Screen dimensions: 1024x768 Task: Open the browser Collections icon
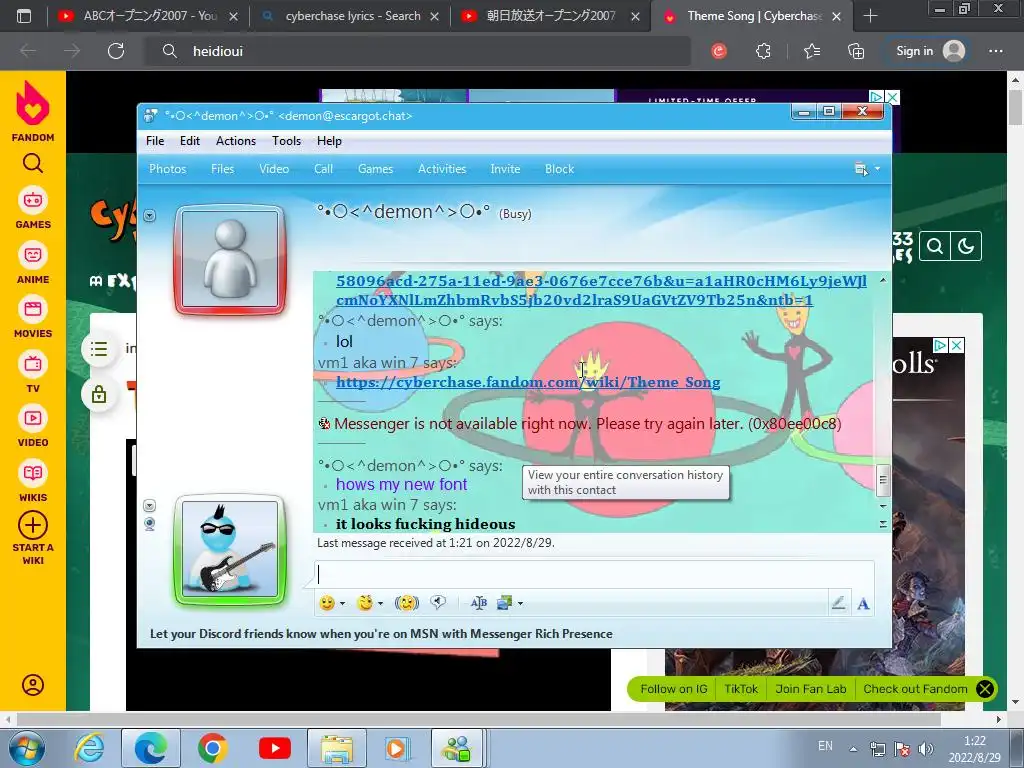click(x=856, y=51)
